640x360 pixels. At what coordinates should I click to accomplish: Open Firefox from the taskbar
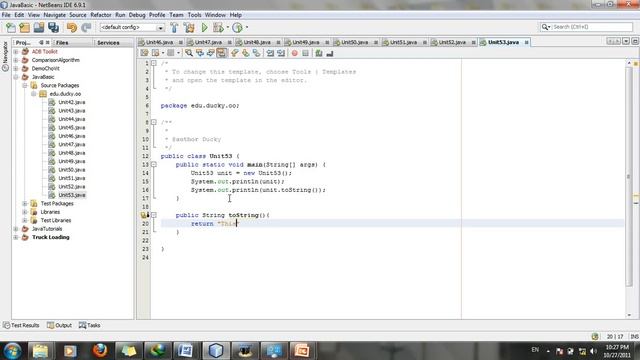(x=100, y=351)
